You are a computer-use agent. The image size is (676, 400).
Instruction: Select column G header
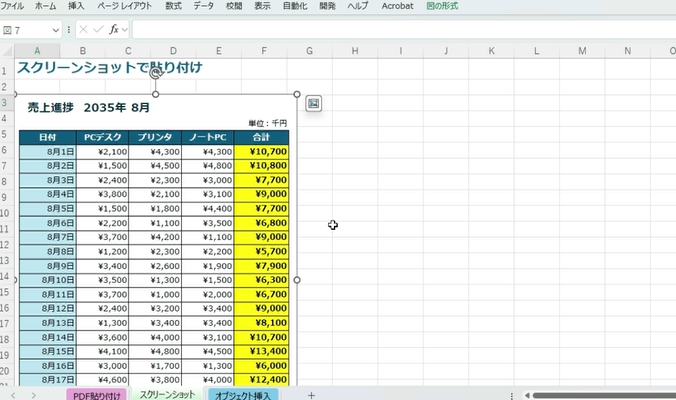[310, 51]
